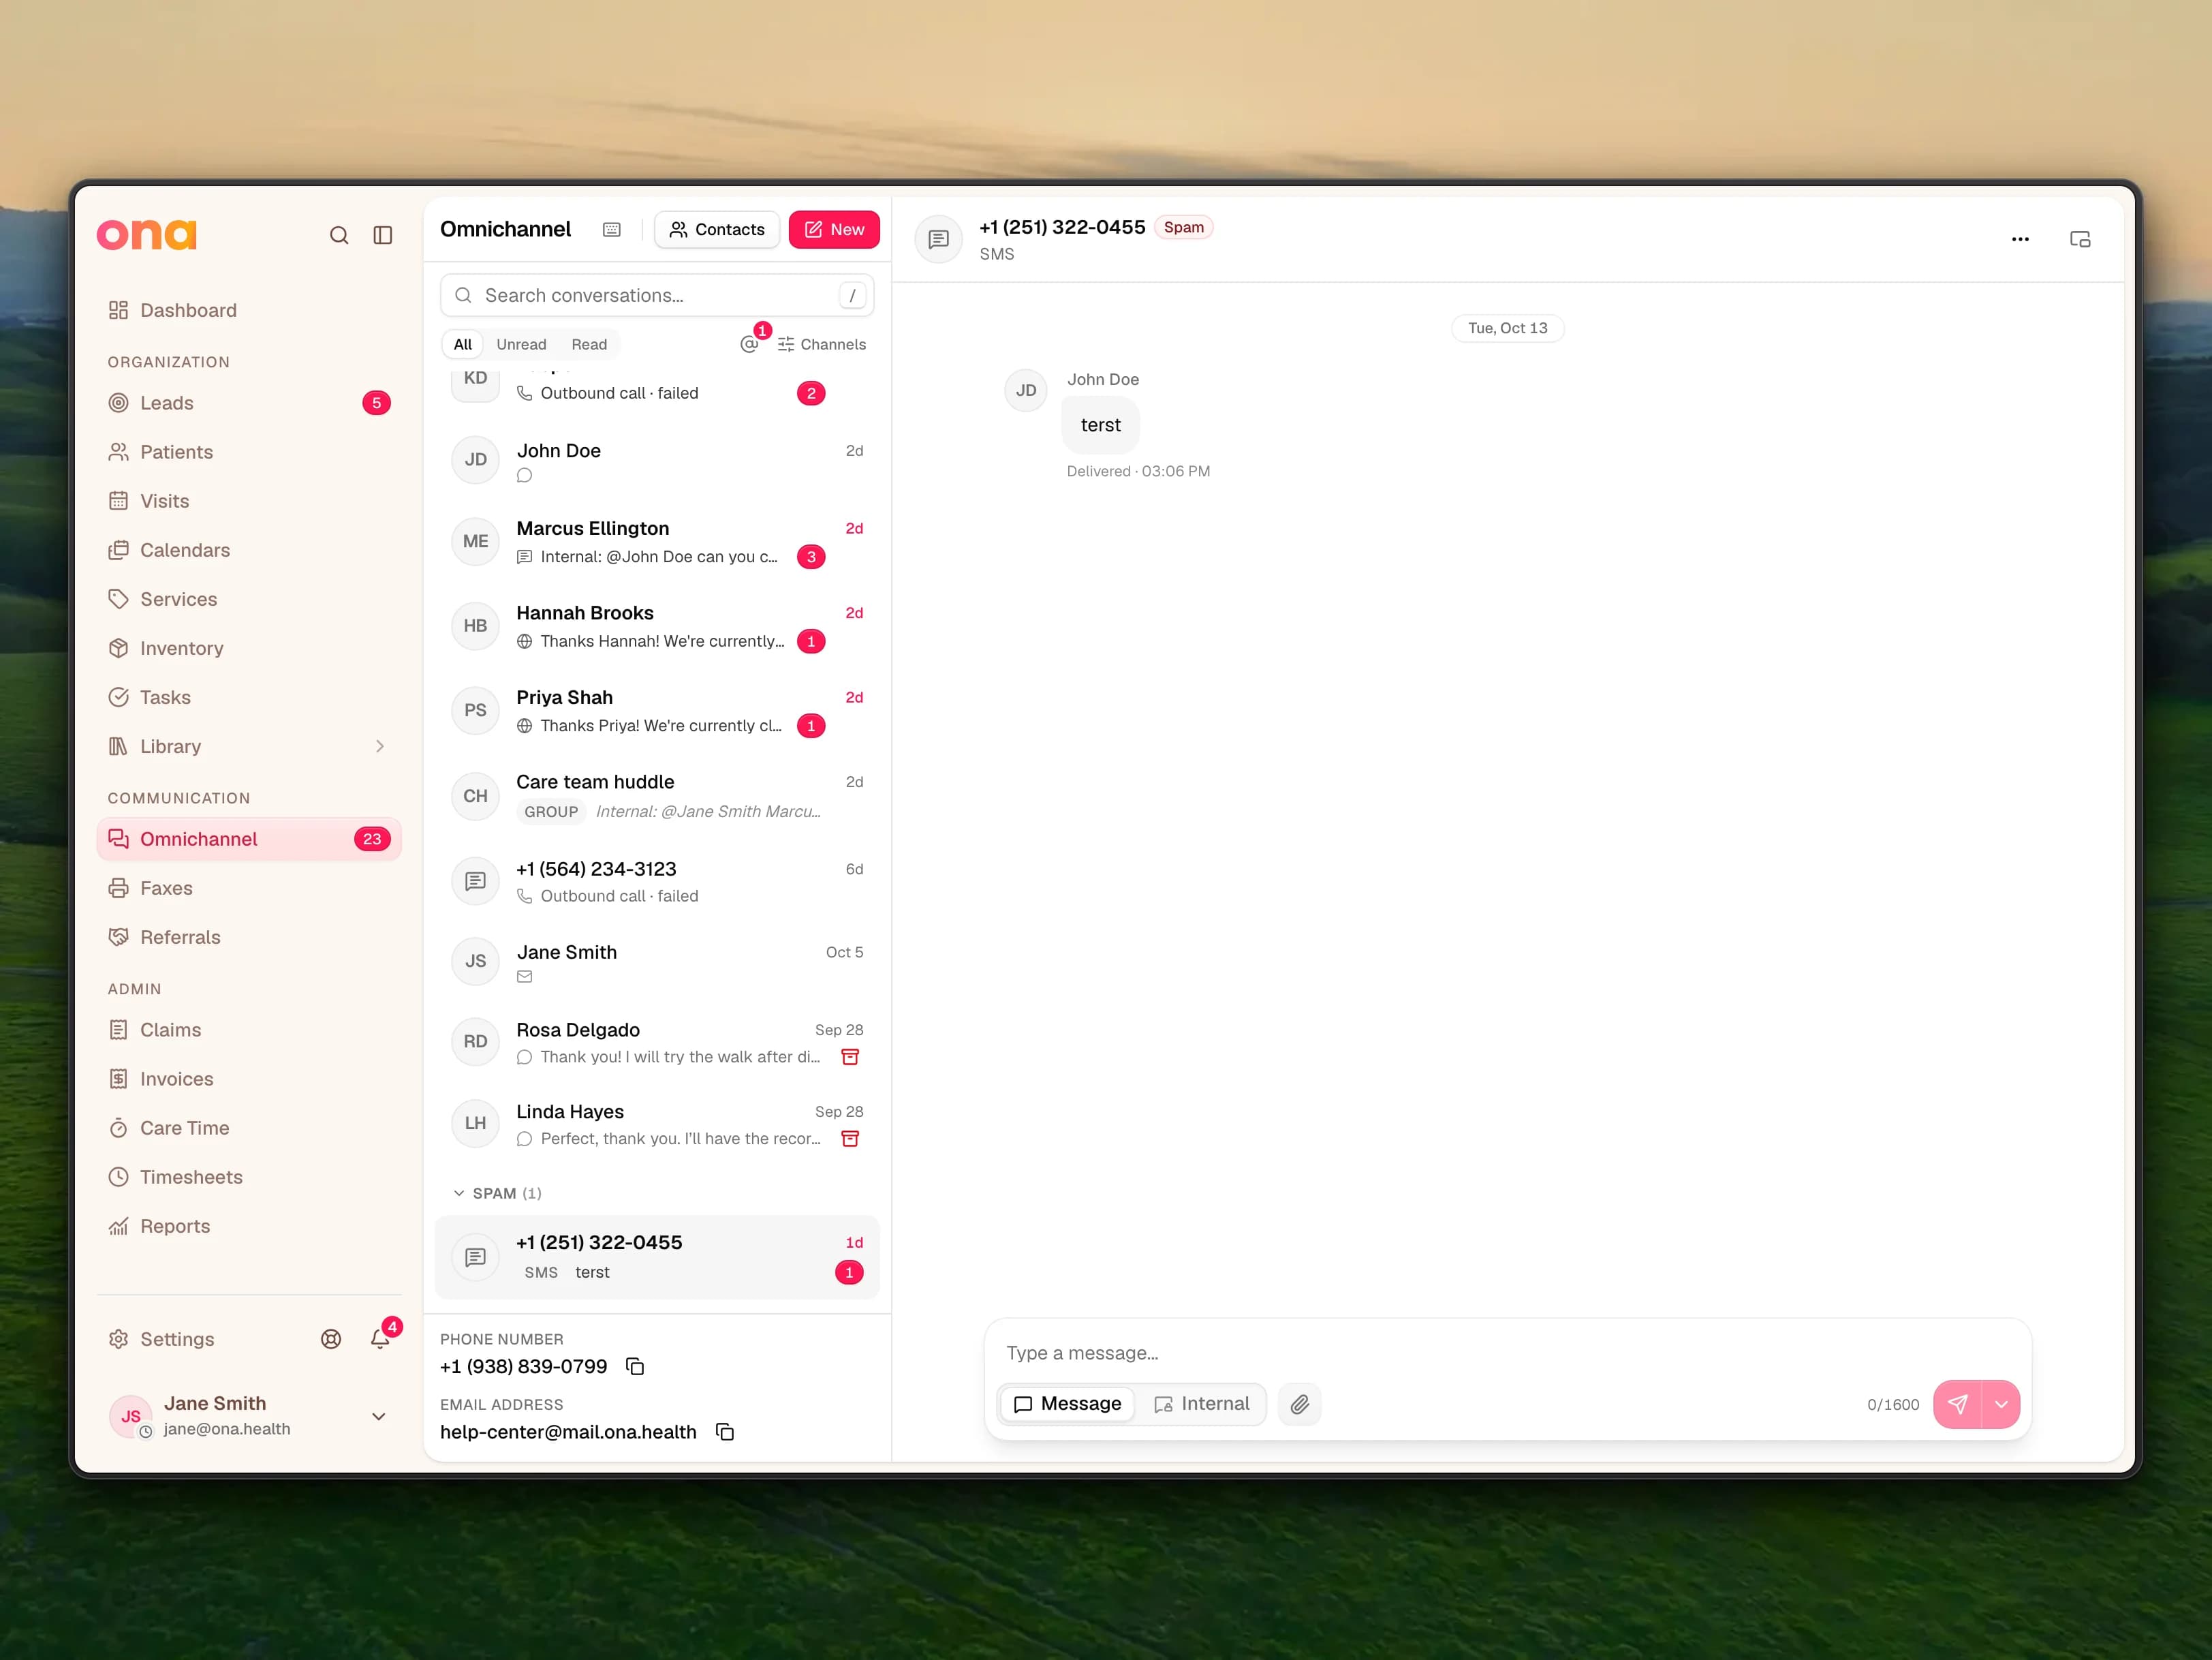Go to Dashboard
Viewport: 2212px width, 1660px height.
coord(249,310)
